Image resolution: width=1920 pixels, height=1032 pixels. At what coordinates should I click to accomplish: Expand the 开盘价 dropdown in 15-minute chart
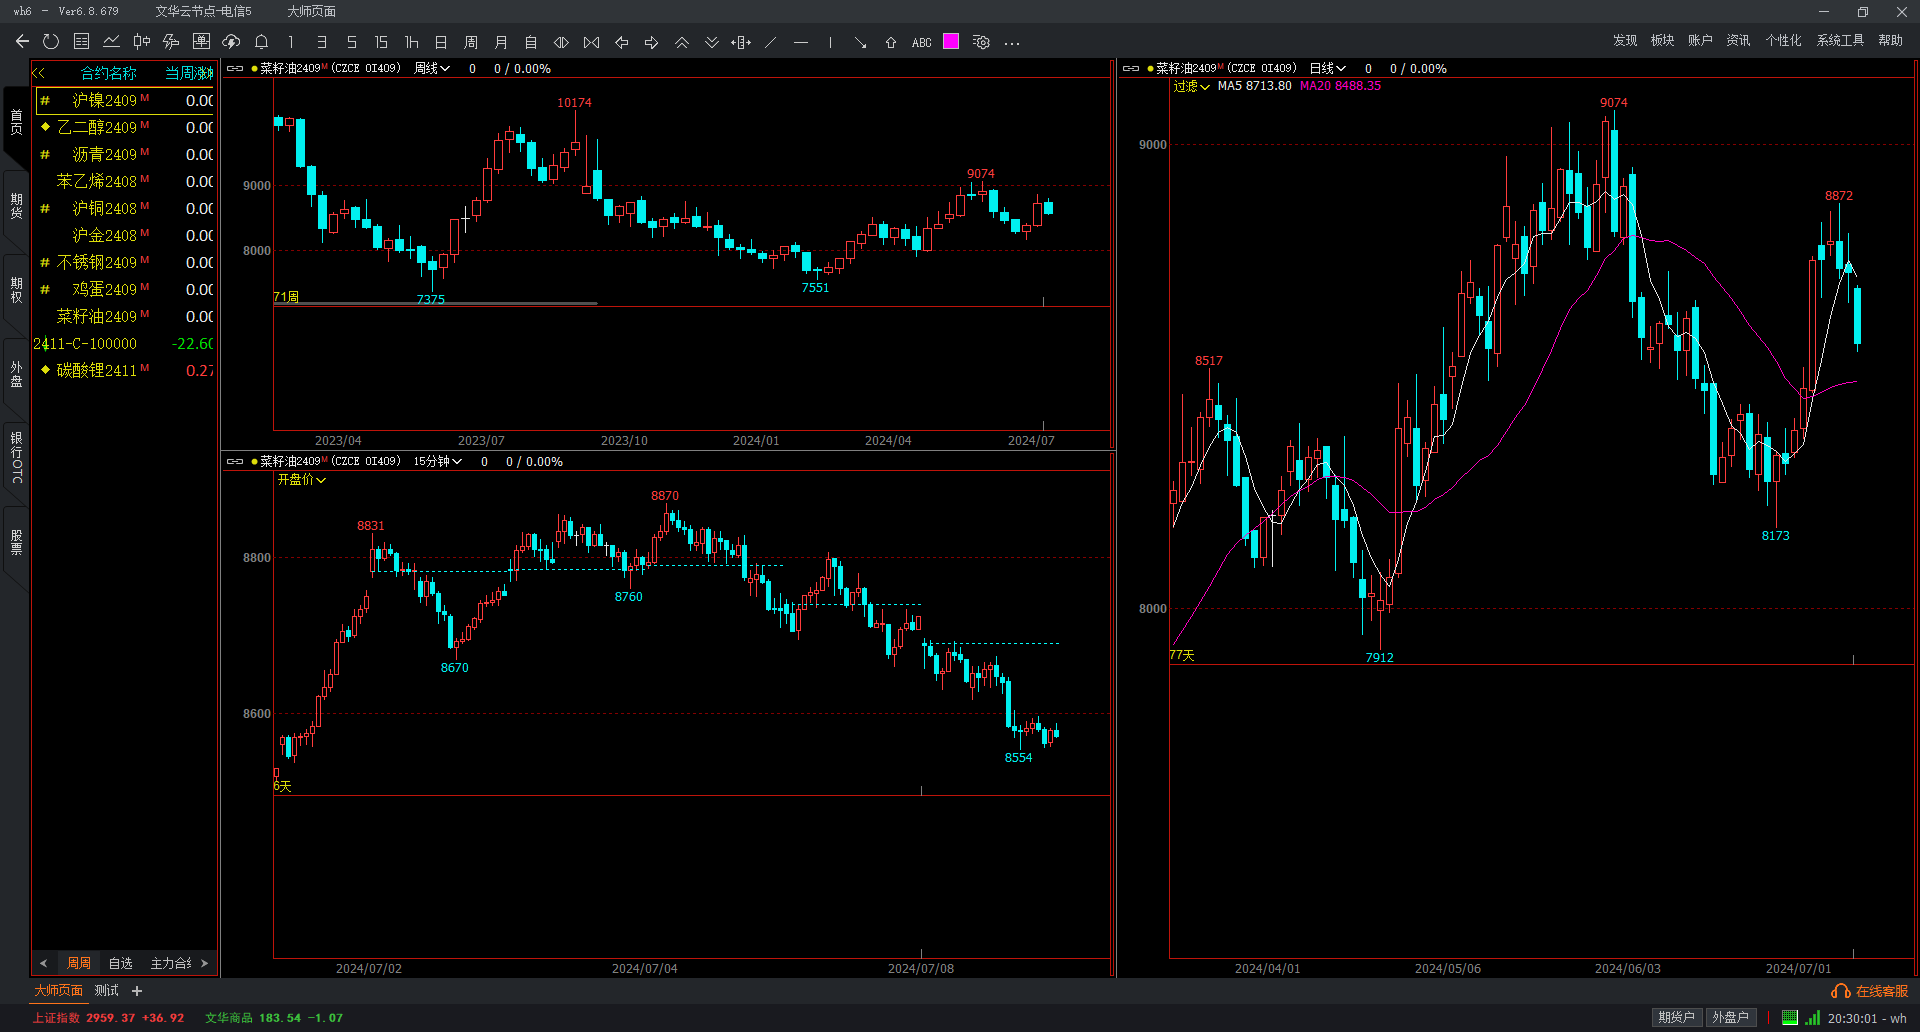point(301,480)
